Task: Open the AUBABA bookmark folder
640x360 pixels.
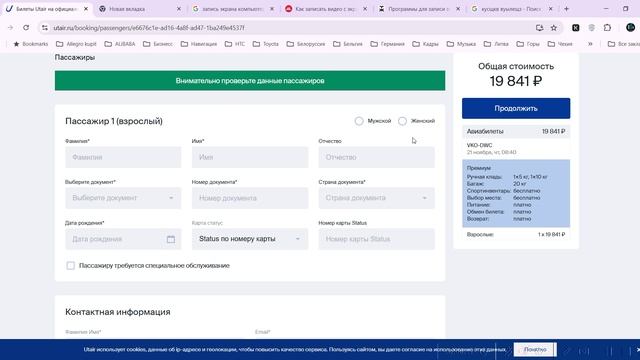Action: click(x=120, y=44)
